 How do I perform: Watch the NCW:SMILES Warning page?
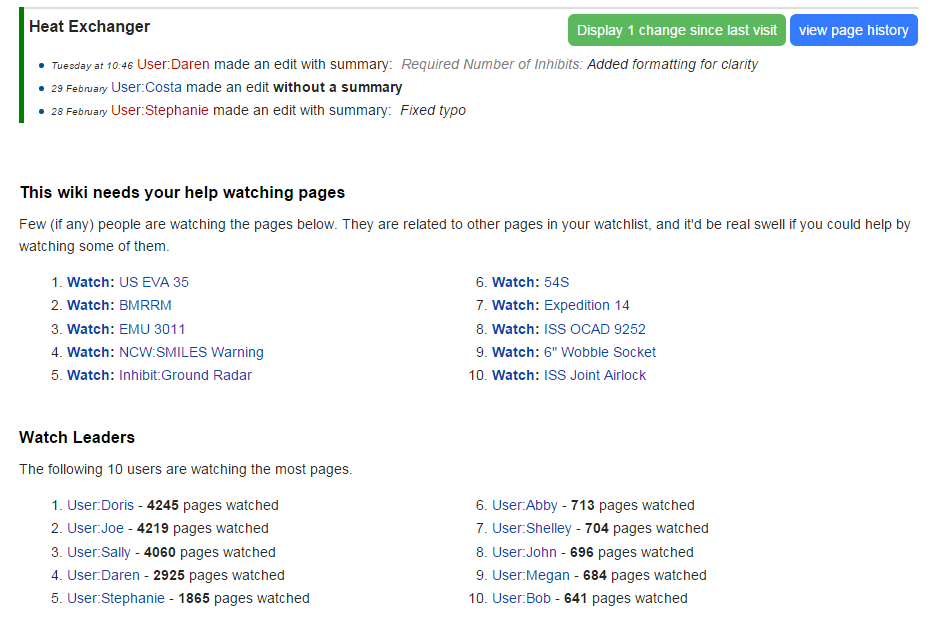pyautogui.click(x=91, y=352)
